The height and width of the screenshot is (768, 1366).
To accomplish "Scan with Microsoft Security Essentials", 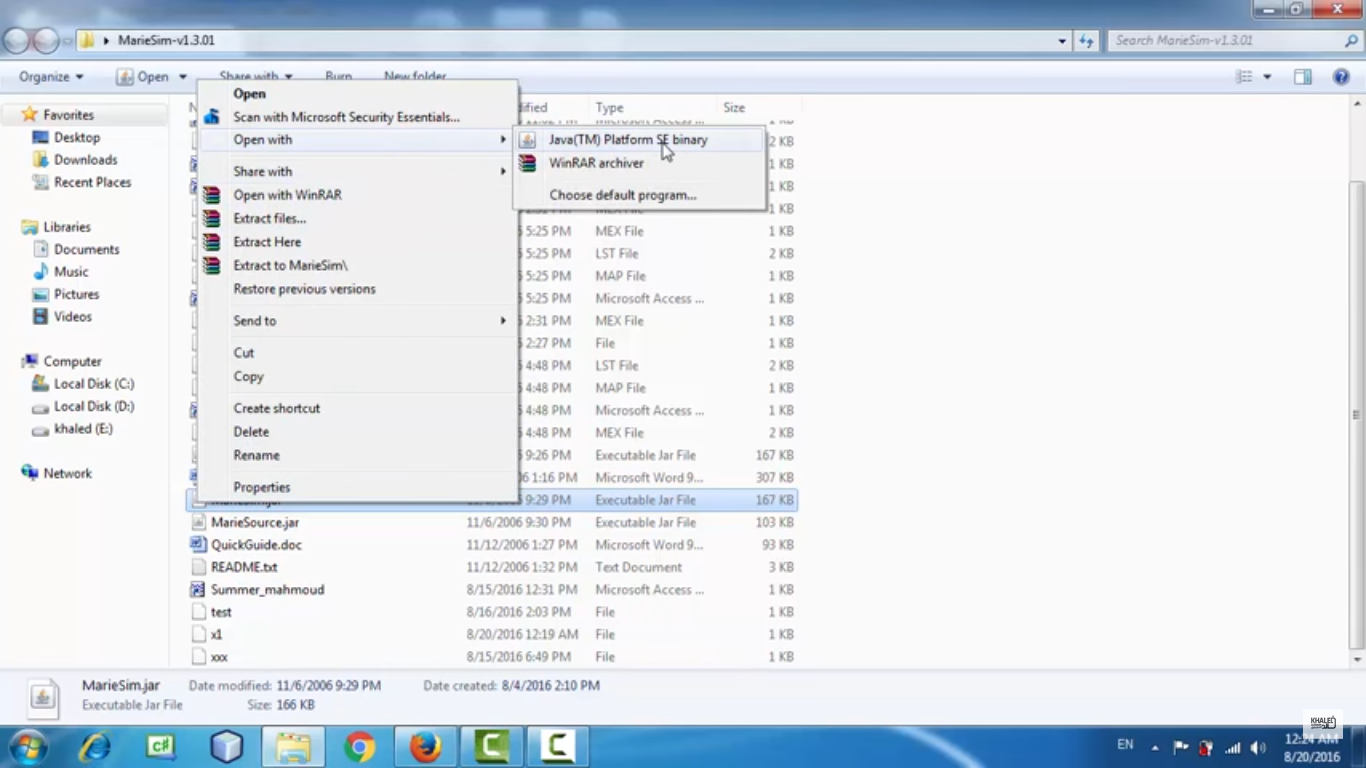I will [346, 117].
